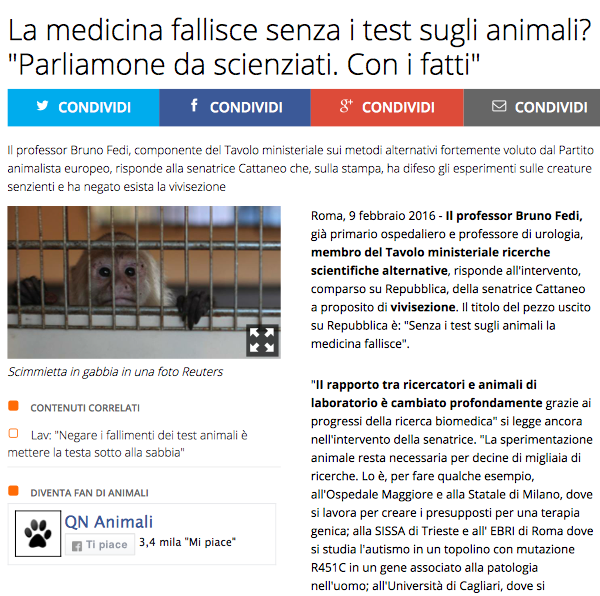This screenshot has height=596, width=600.
Task: Share on Google Plus with Condividi
Action: (387, 107)
